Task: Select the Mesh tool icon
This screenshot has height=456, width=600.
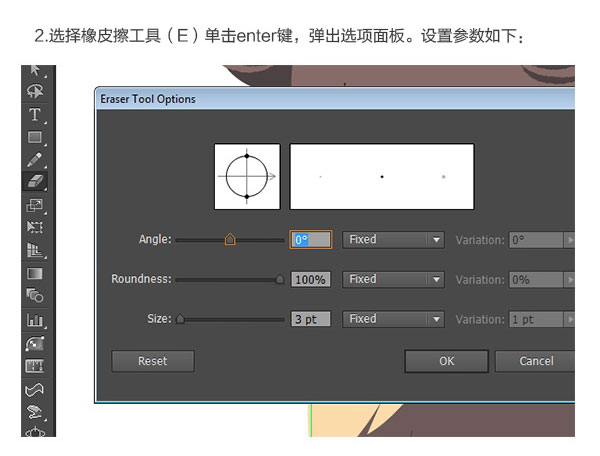Action: click(35, 344)
